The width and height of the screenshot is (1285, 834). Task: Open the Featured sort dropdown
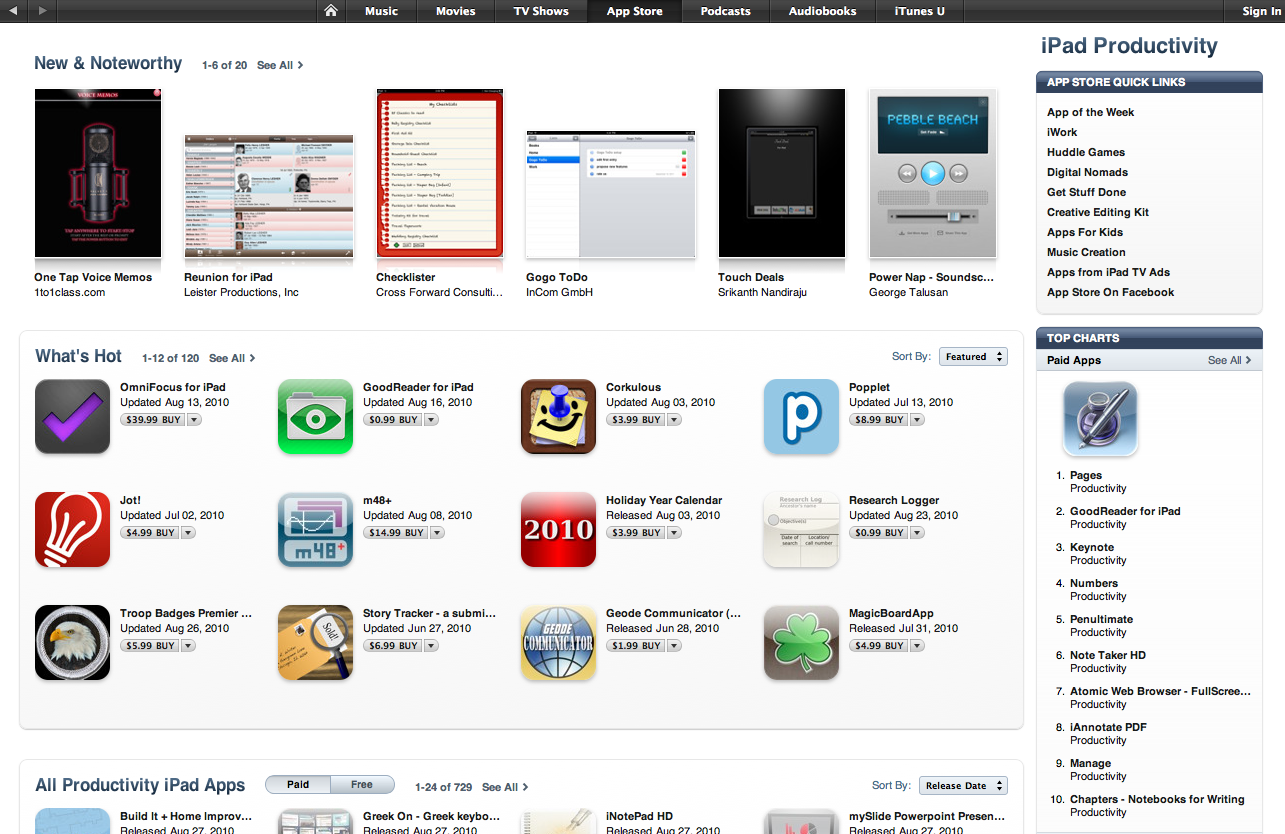point(973,357)
